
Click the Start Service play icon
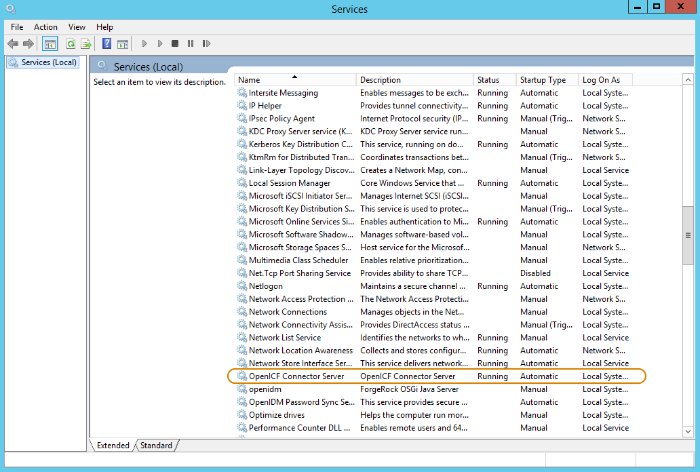pos(144,44)
